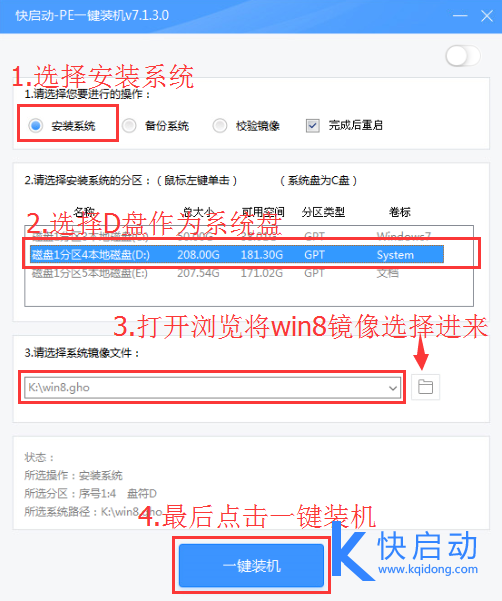Select the 备份系统 radio option
This screenshot has width=502, height=601.
[x=129, y=125]
